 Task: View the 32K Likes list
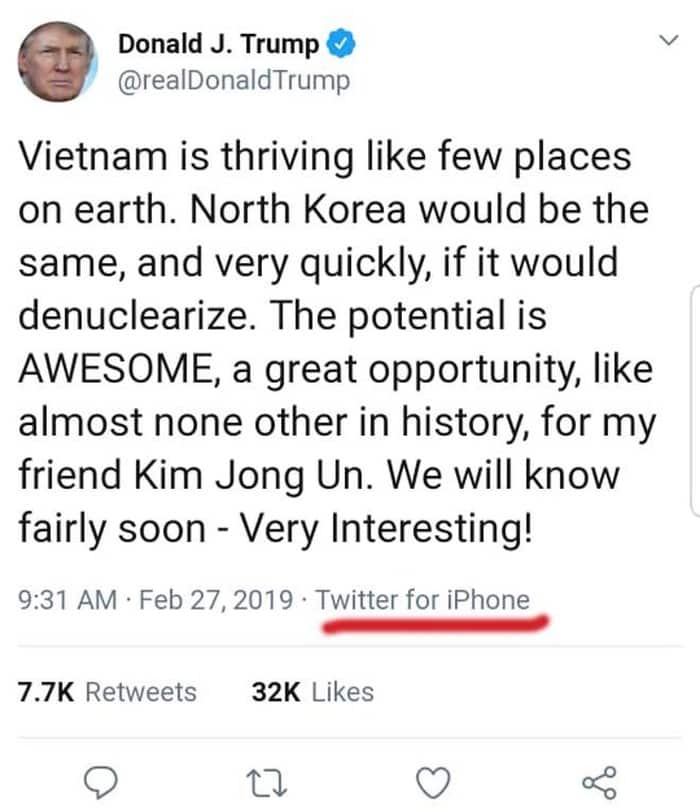click(x=310, y=690)
